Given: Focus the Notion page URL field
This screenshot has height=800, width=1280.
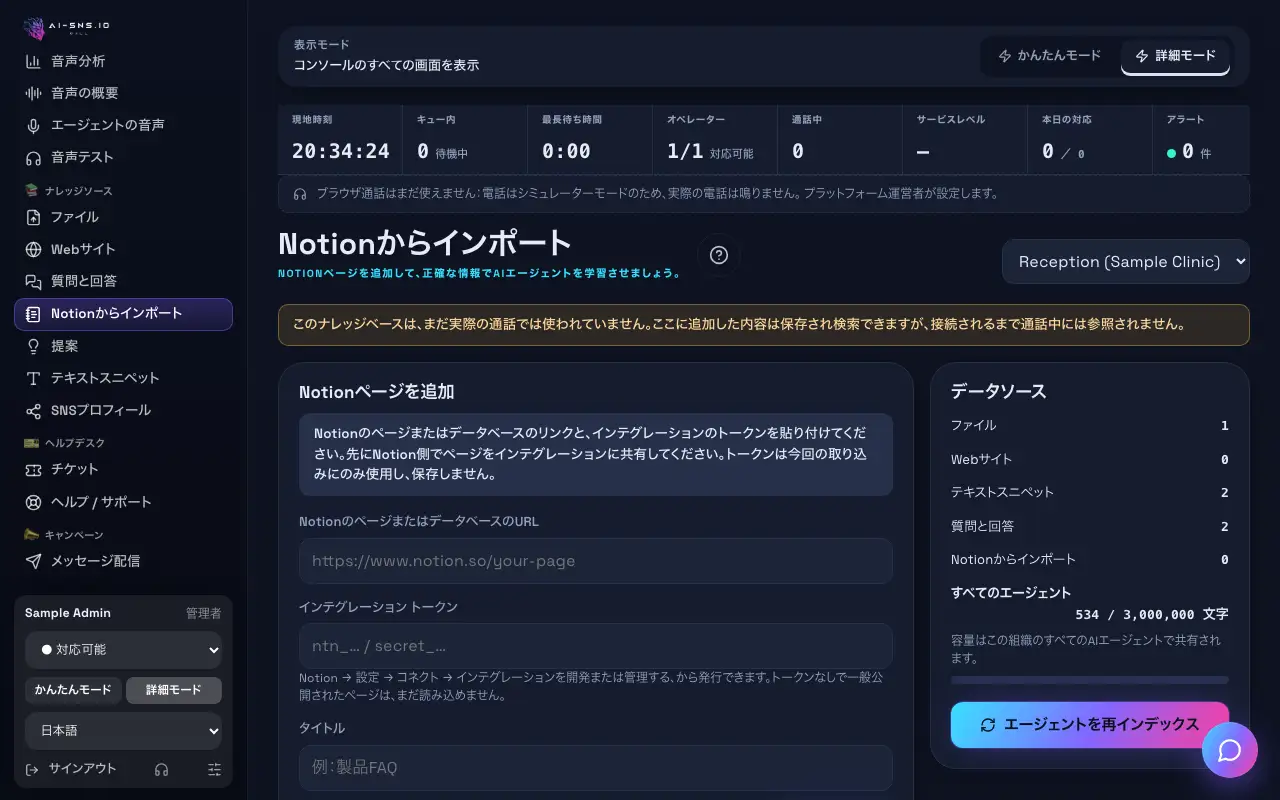Looking at the screenshot, I should (x=596, y=561).
